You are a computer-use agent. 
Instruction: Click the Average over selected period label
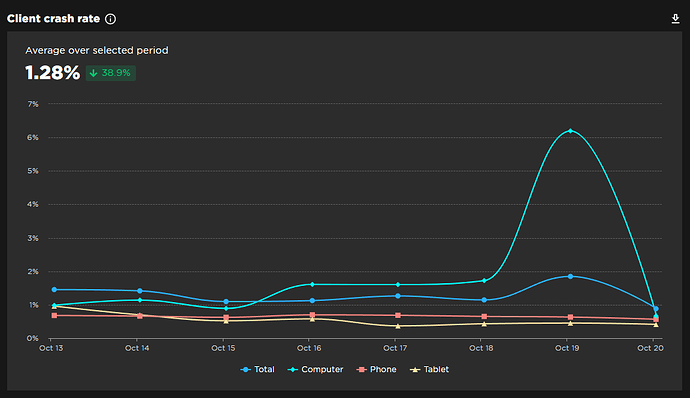pyautogui.click(x=97, y=50)
